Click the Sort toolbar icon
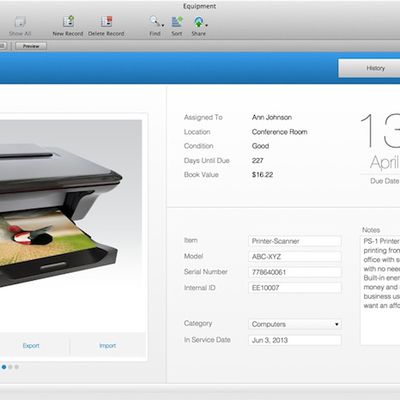Viewport: 400px width, 400px height. pos(177,22)
